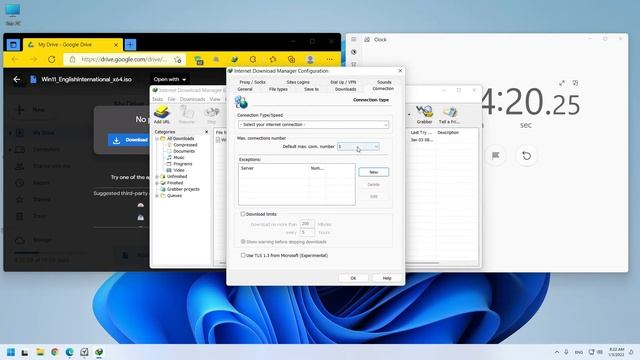Expand the Finished category node
Image resolution: width=640 pixels, height=360 pixels.
(157, 183)
